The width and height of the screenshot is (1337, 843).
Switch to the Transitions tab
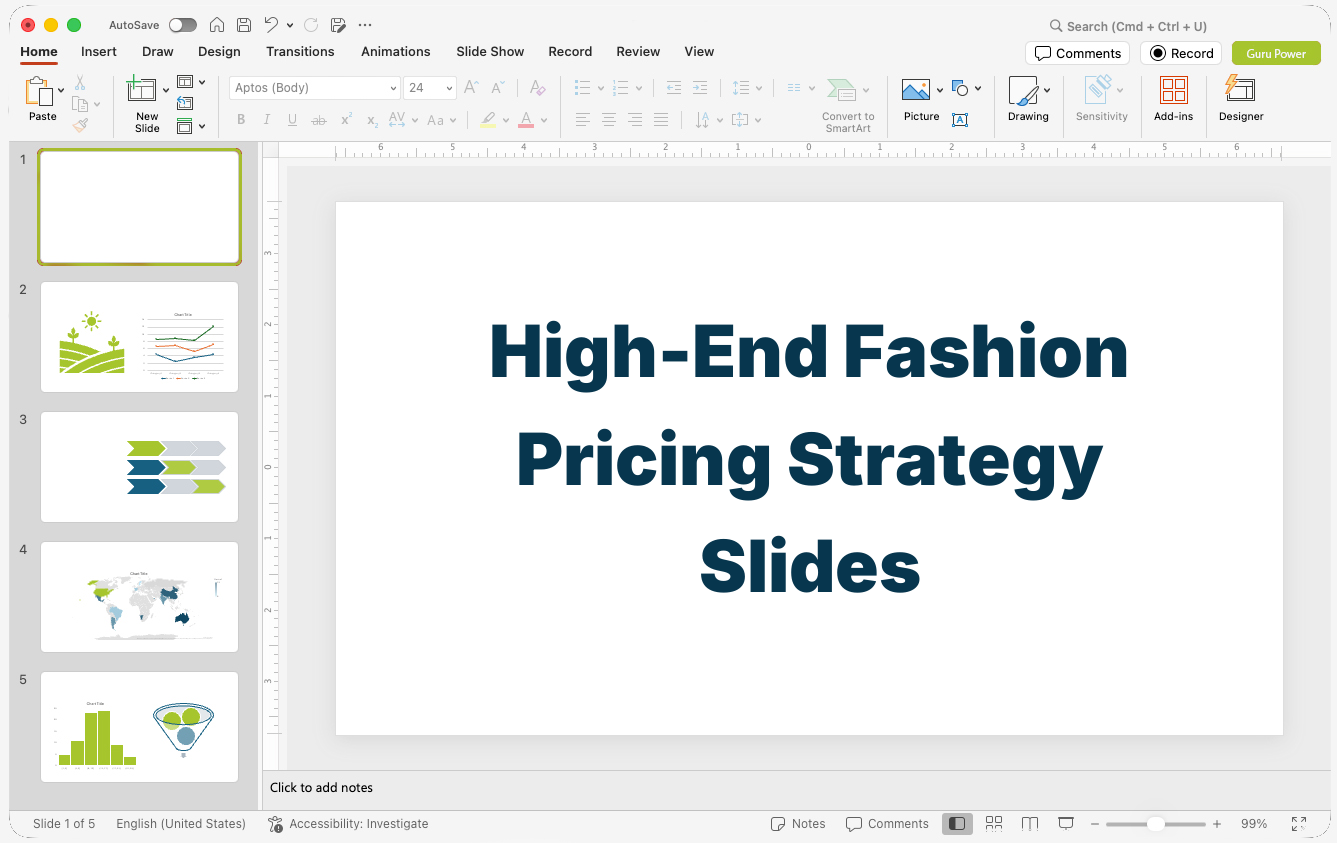[x=300, y=51]
